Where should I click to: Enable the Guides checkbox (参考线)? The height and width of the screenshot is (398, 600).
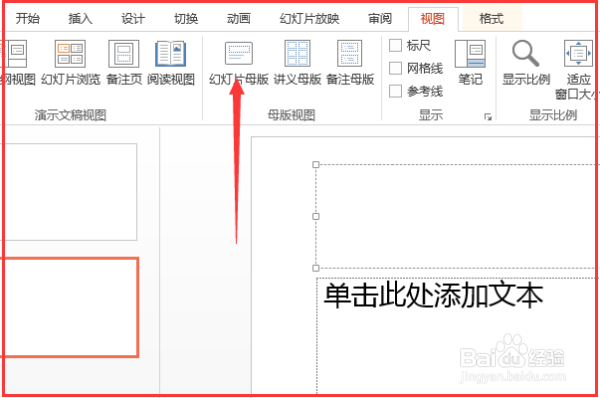coord(395,91)
